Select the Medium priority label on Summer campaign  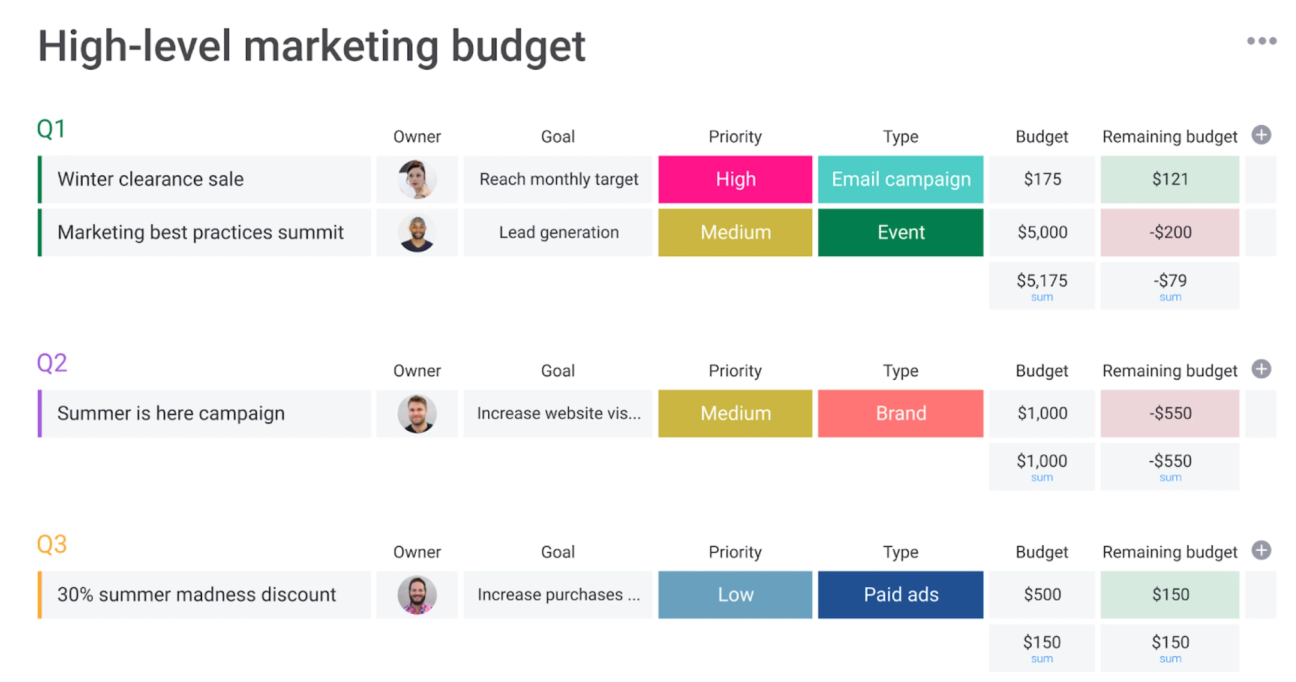tap(735, 413)
